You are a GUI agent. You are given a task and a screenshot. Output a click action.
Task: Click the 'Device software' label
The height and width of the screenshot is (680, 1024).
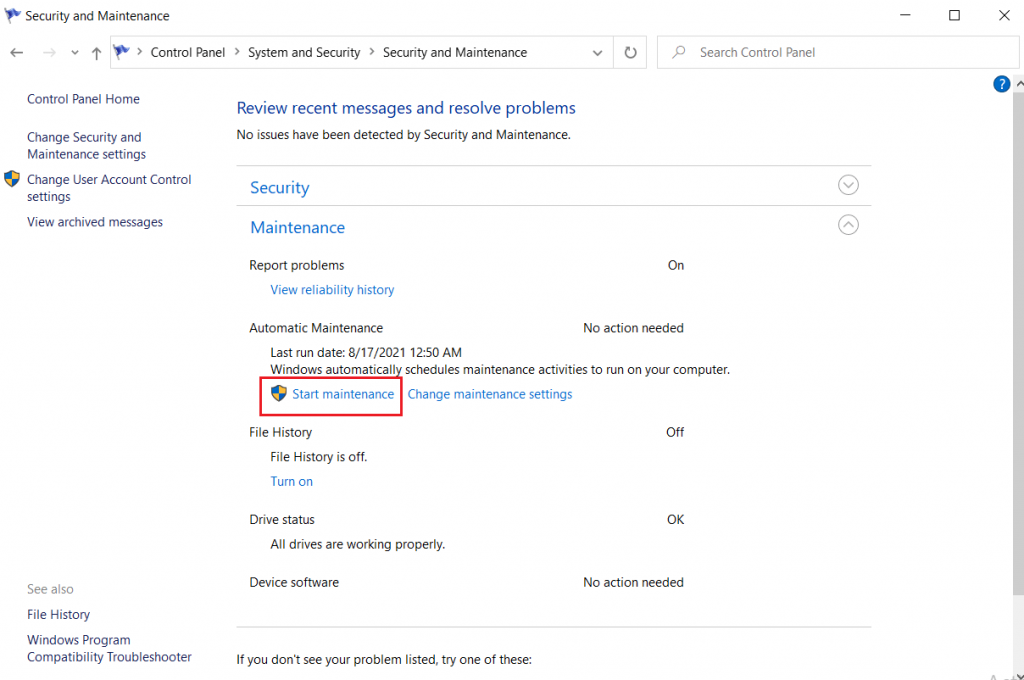294,582
